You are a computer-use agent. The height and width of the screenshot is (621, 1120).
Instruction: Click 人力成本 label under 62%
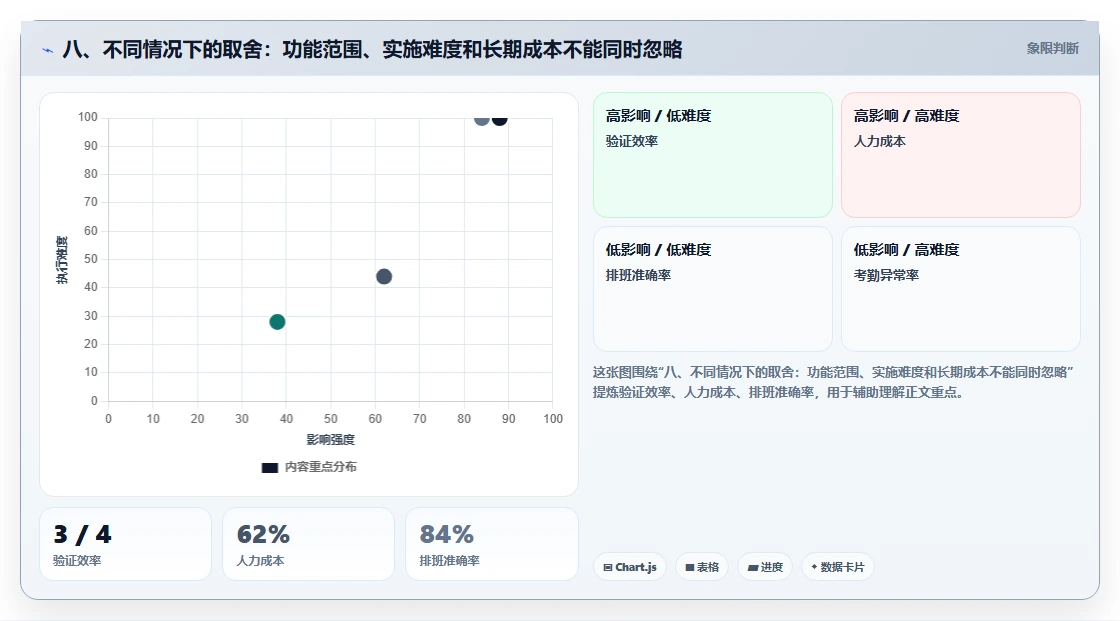[x=261, y=561]
